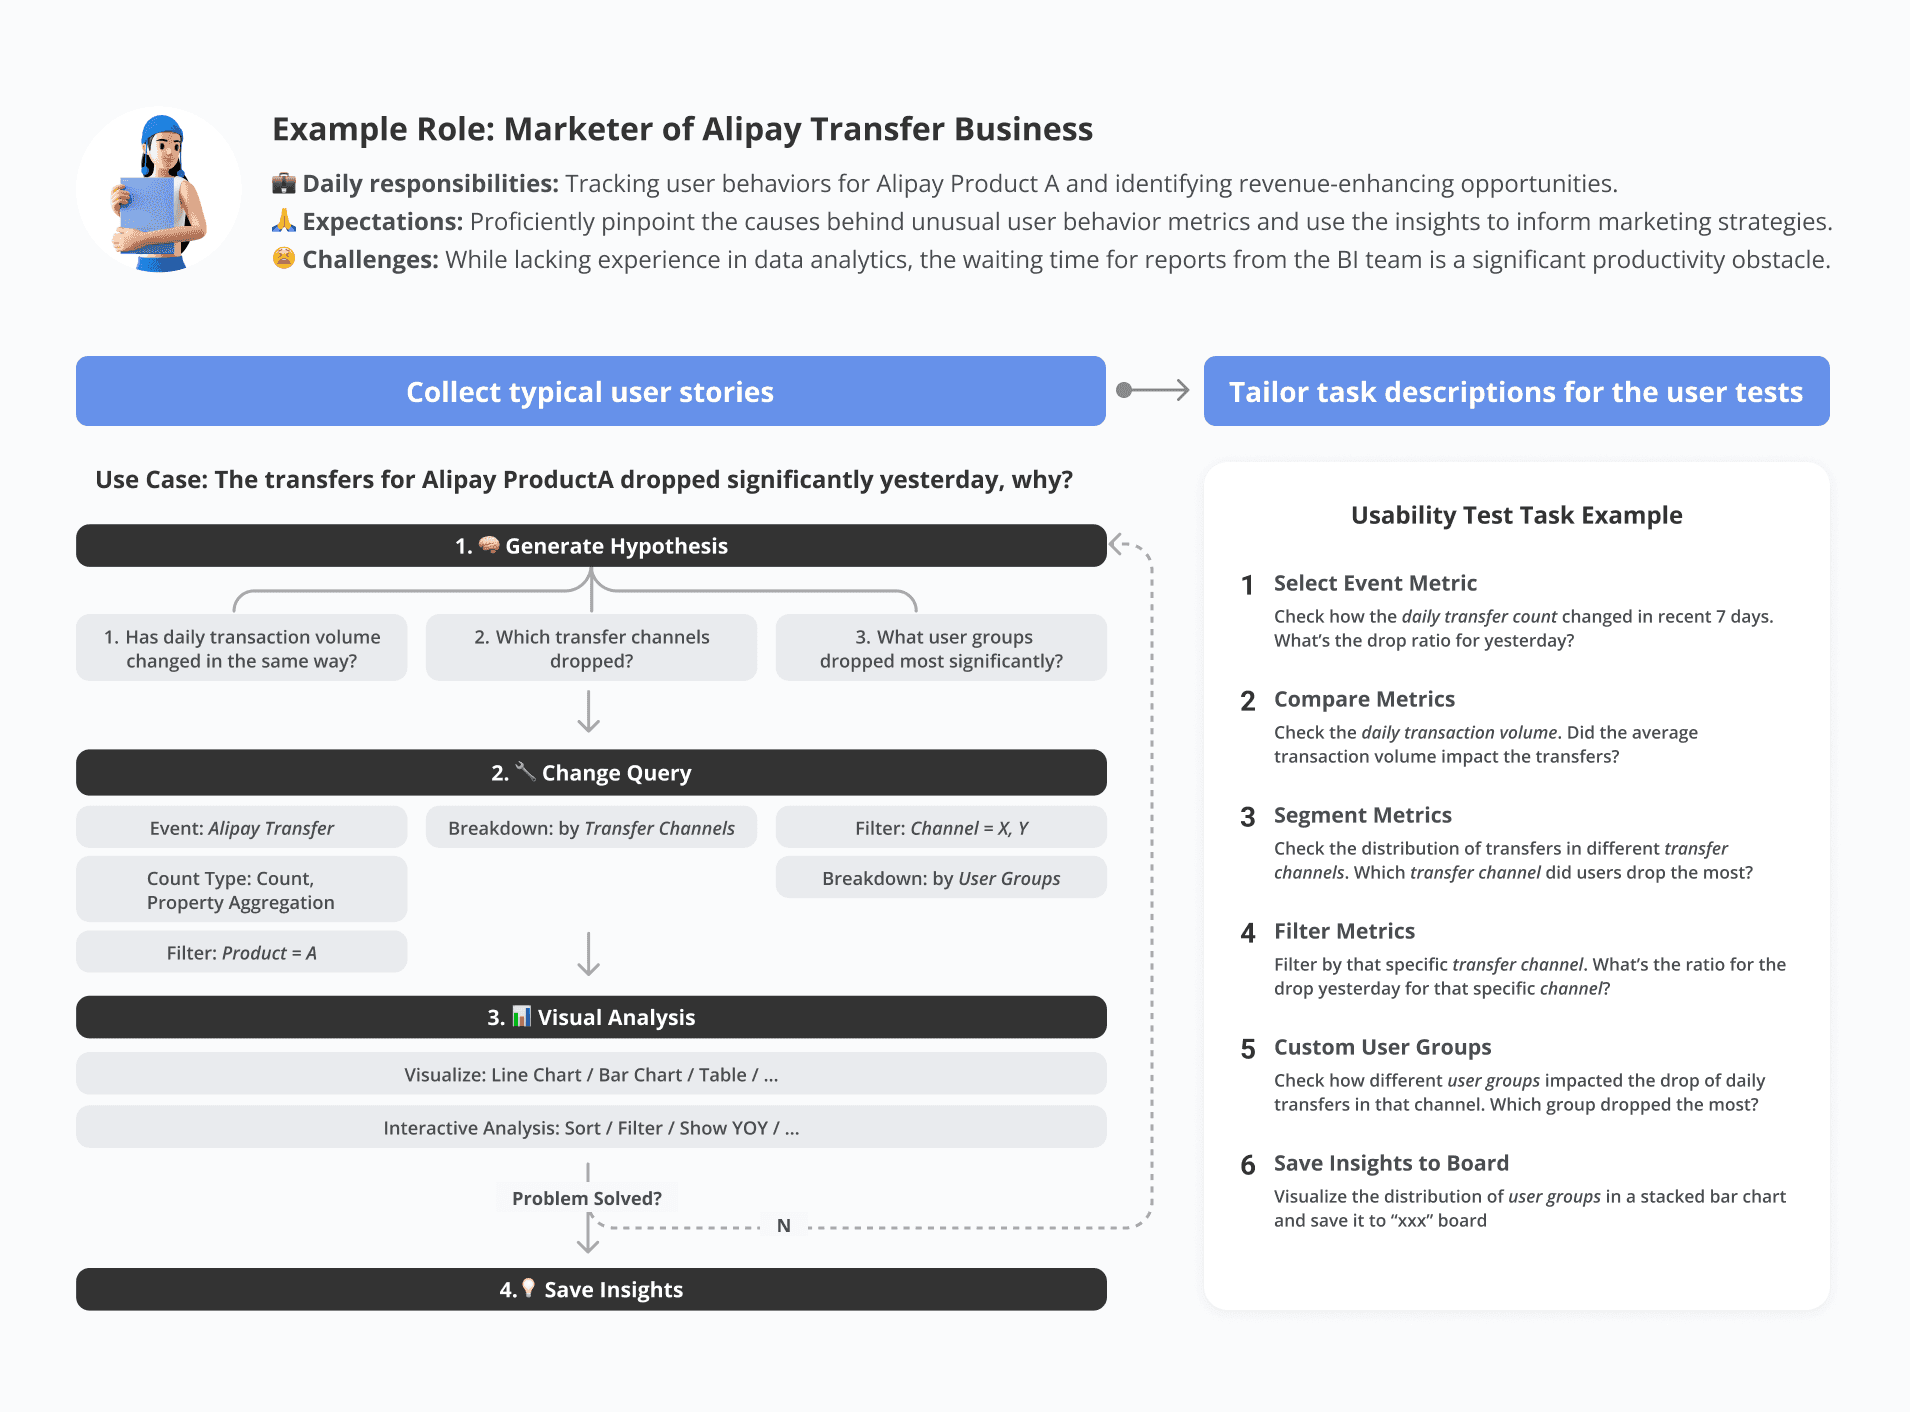This screenshot has height=1412, width=1910.
Task: Click the bar chart icon in Visual Analysis
Action: pos(522,1017)
